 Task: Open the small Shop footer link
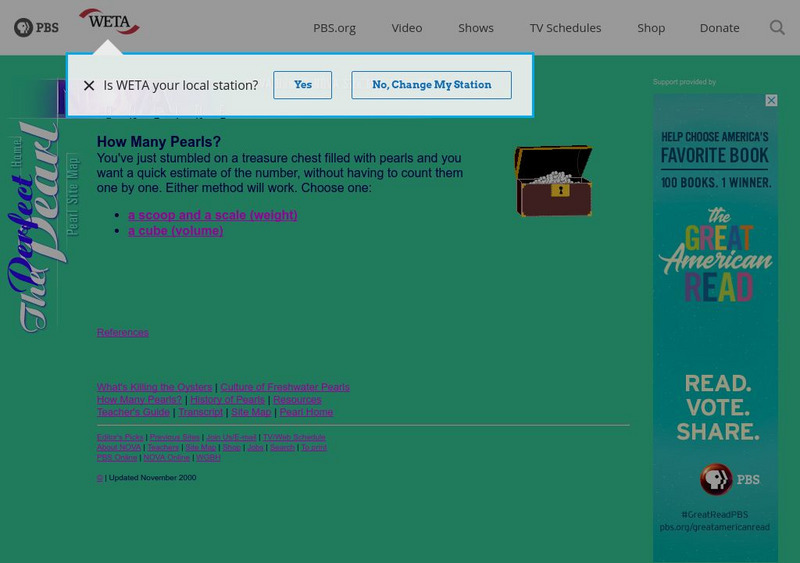click(x=232, y=448)
